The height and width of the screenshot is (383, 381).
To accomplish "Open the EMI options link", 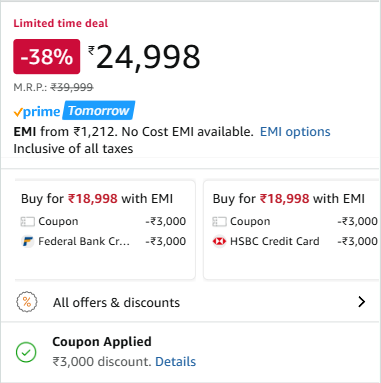I will click(x=295, y=132).
